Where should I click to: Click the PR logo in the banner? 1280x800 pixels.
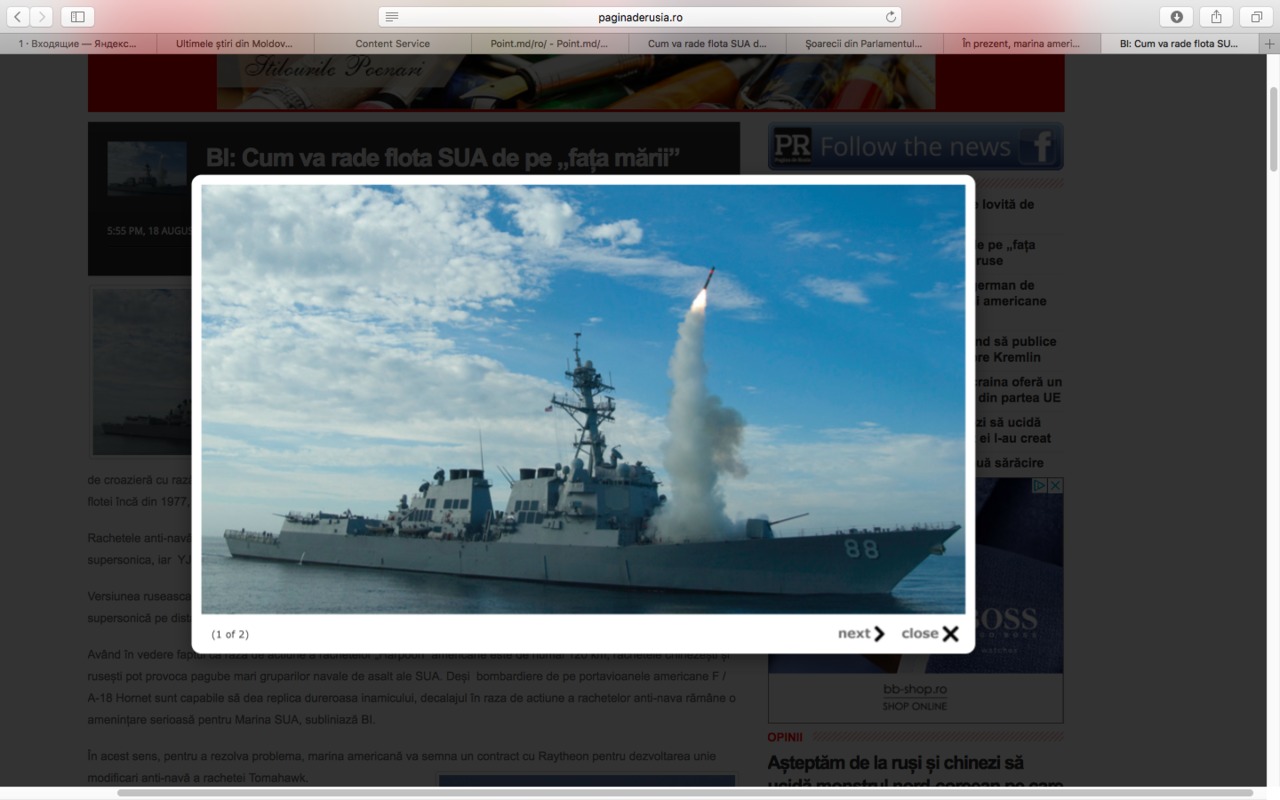(792, 146)
